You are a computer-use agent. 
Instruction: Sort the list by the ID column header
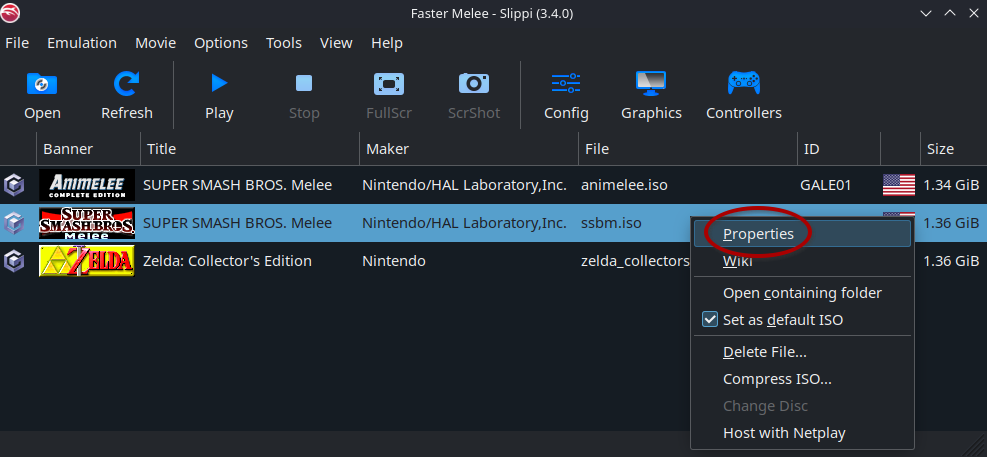[x=838, y=149]
